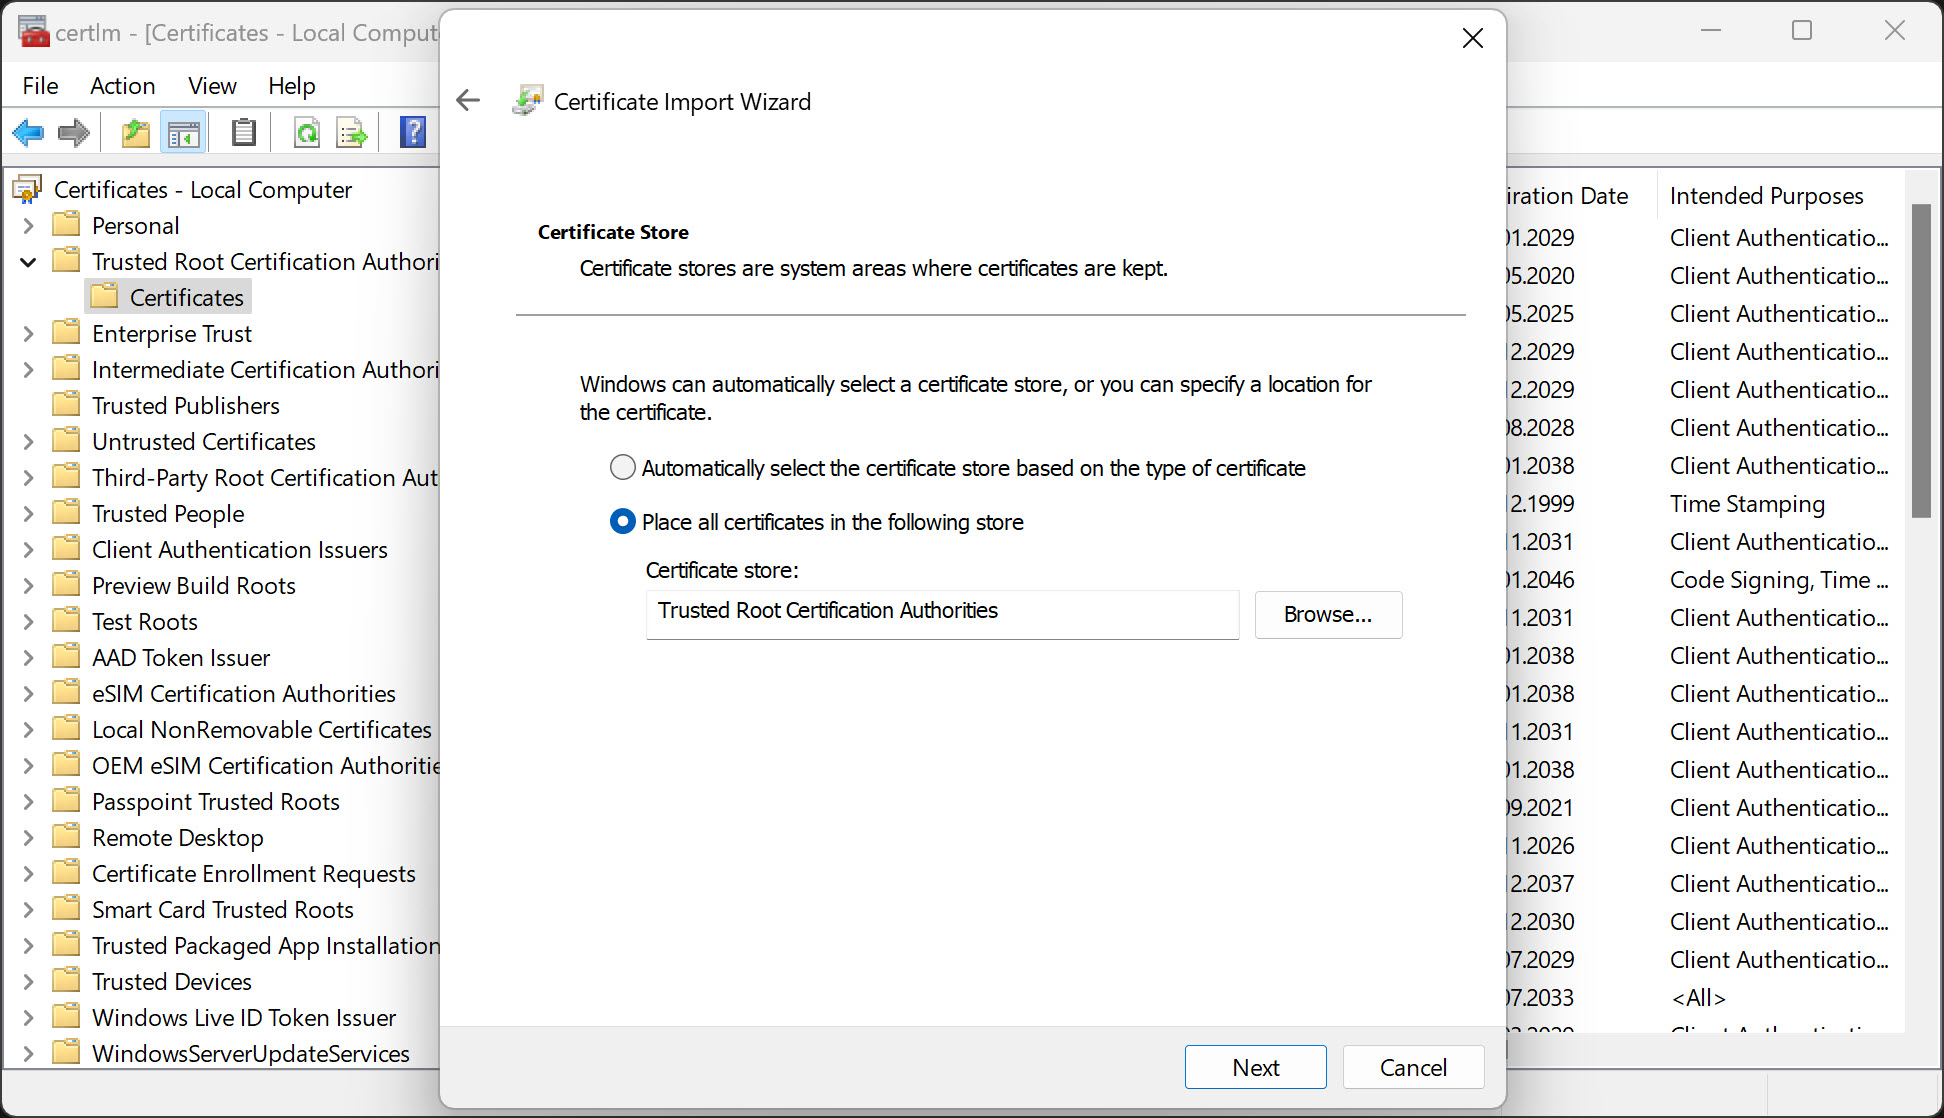Viewport: 1944px width, 1118px height.
Task: Click the Browse... button
Action: point(1327,614)
